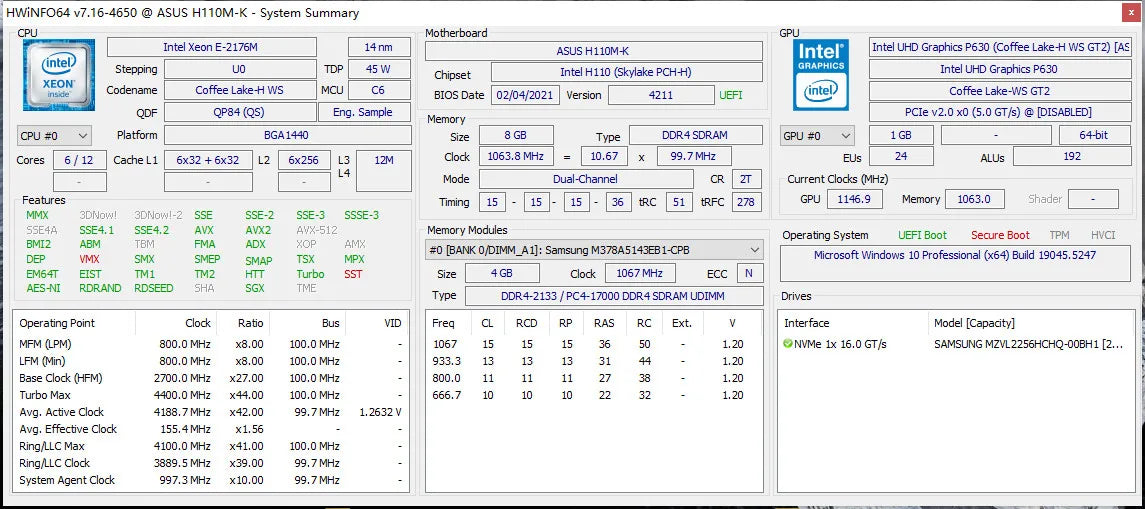Click the module size 4 GB field

[502, 274]
